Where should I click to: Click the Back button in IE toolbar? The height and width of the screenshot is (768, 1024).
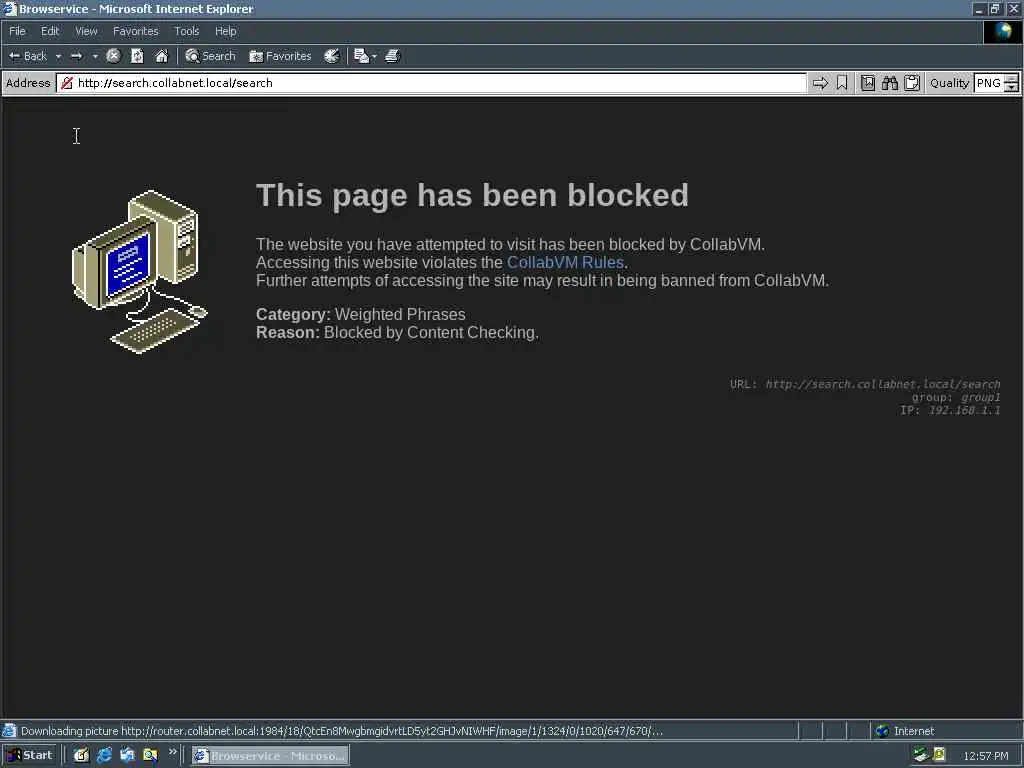[x=28, y=56]
